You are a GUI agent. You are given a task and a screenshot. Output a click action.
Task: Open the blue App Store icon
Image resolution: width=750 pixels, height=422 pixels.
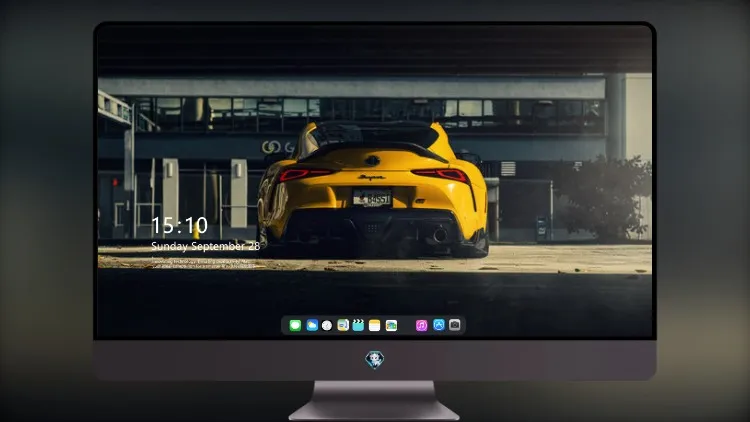tap(439, 325)
